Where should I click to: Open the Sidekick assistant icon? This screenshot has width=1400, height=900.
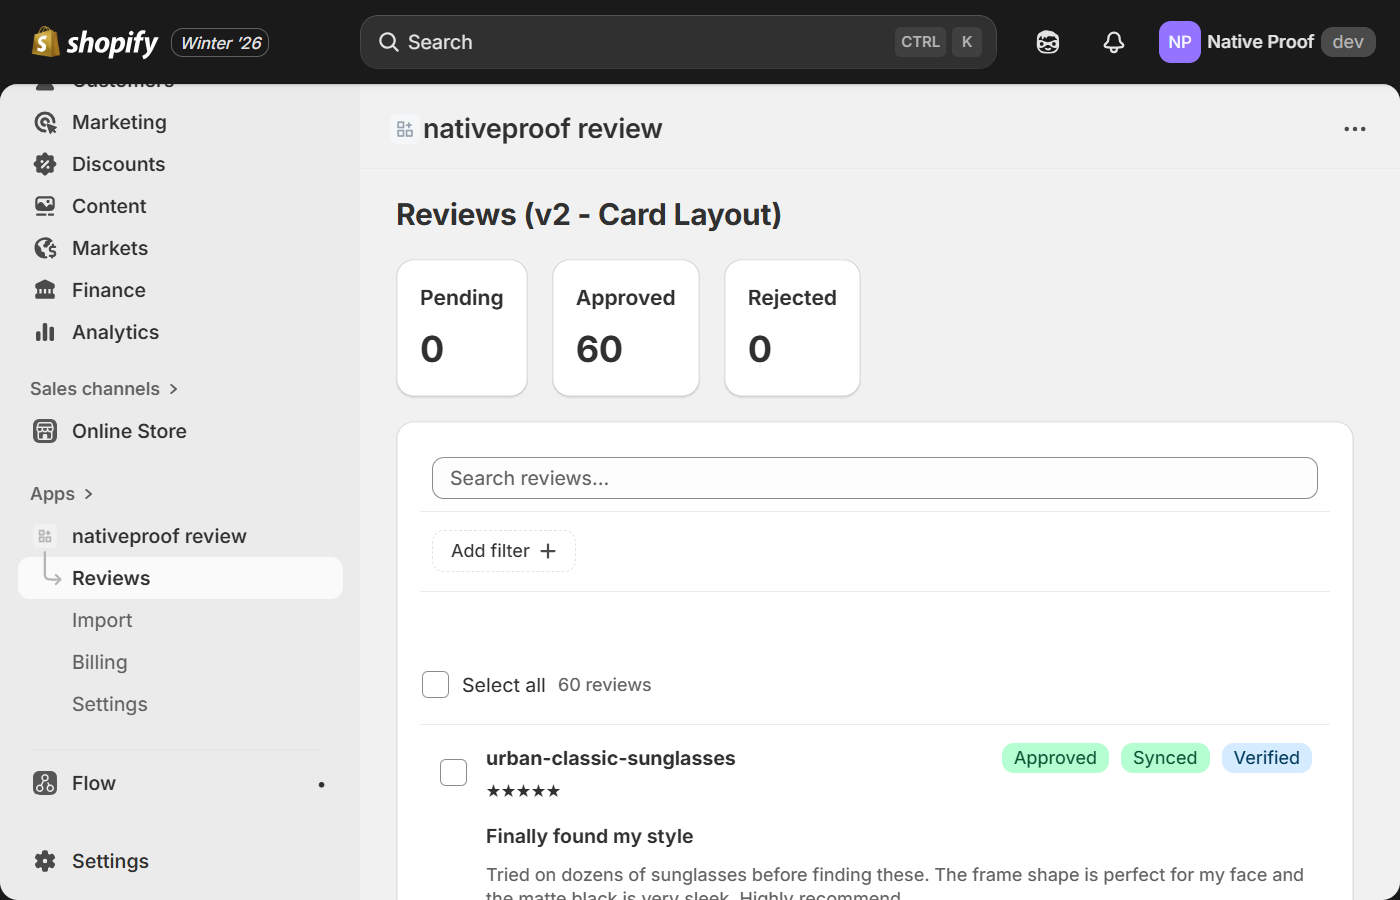tap(1047, 42)
